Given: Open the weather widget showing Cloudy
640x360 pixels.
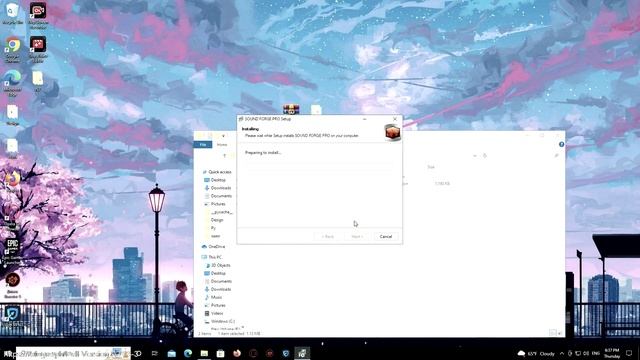Looking at the screenshot, I should click(536, 353).
